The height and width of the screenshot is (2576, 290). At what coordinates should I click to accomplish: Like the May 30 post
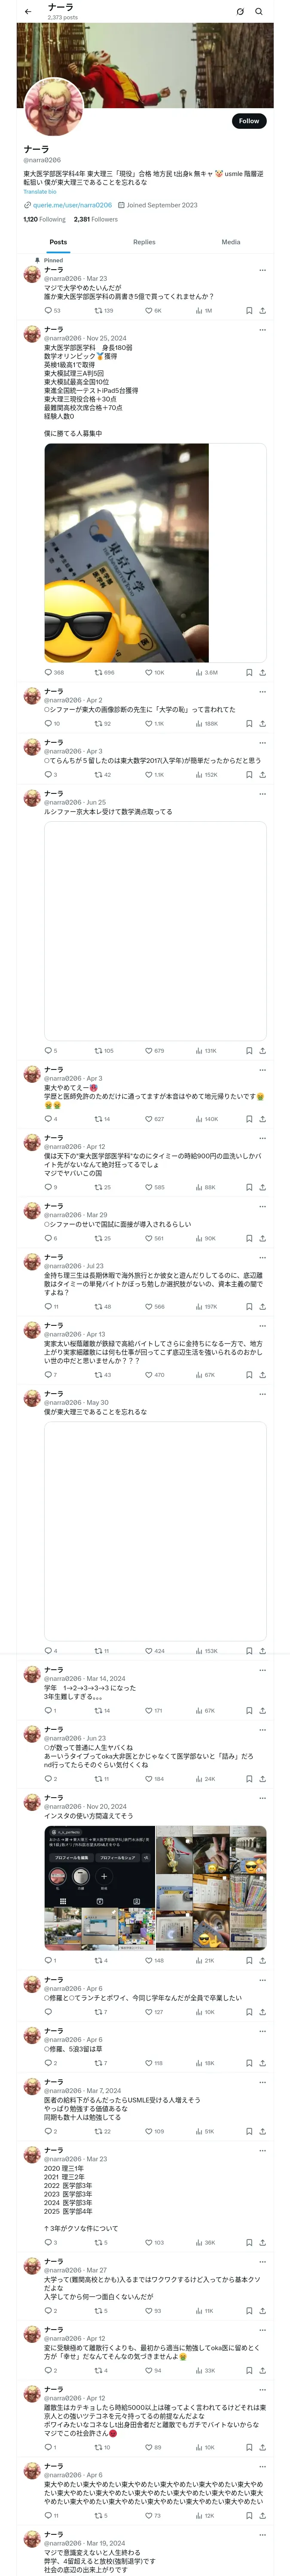(149, 1651)
